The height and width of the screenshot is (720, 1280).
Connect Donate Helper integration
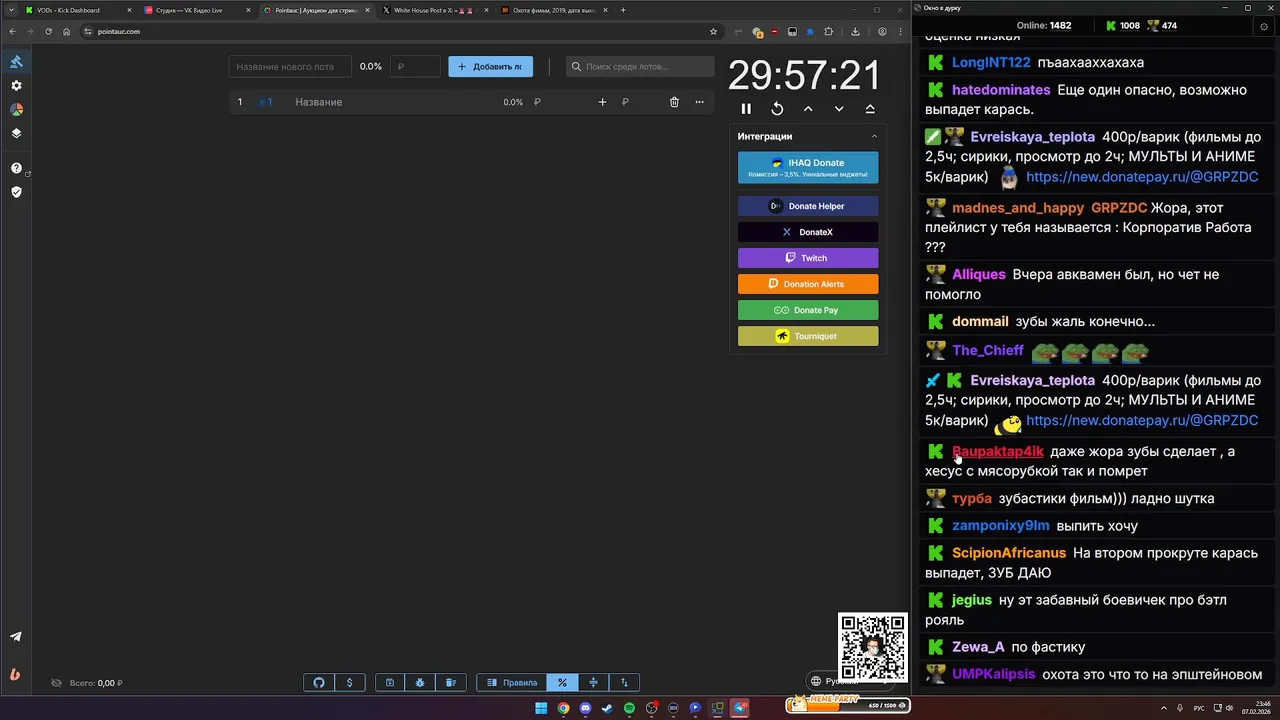[x=808, y=206]
